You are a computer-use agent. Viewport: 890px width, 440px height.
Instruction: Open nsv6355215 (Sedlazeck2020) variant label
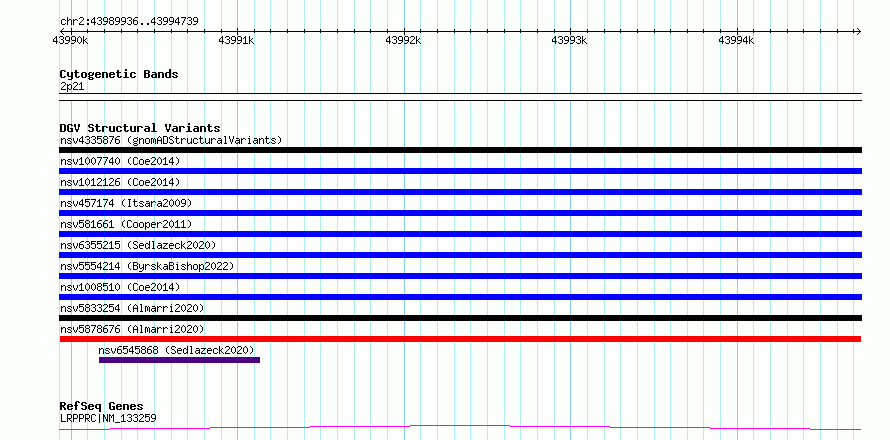pos(138,245)
